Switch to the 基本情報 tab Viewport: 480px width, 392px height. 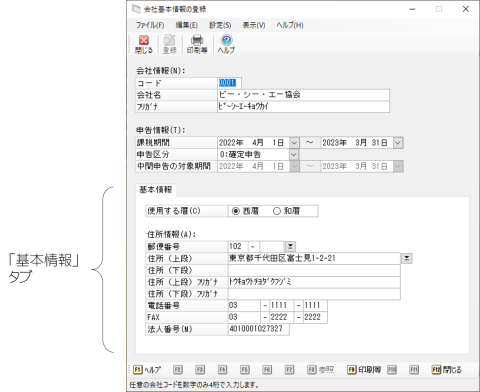[x=156, y=190]
